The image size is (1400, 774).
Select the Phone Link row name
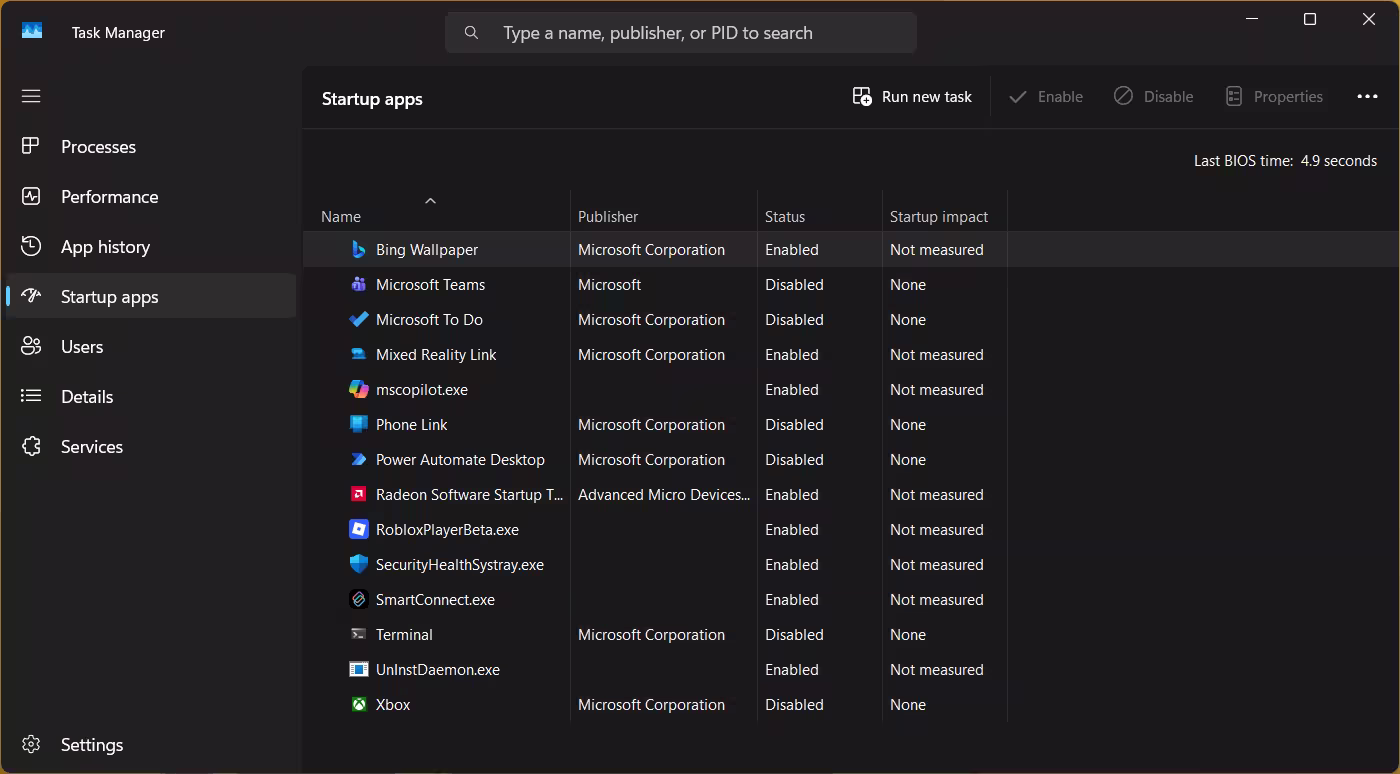click(x=412, y=425)
